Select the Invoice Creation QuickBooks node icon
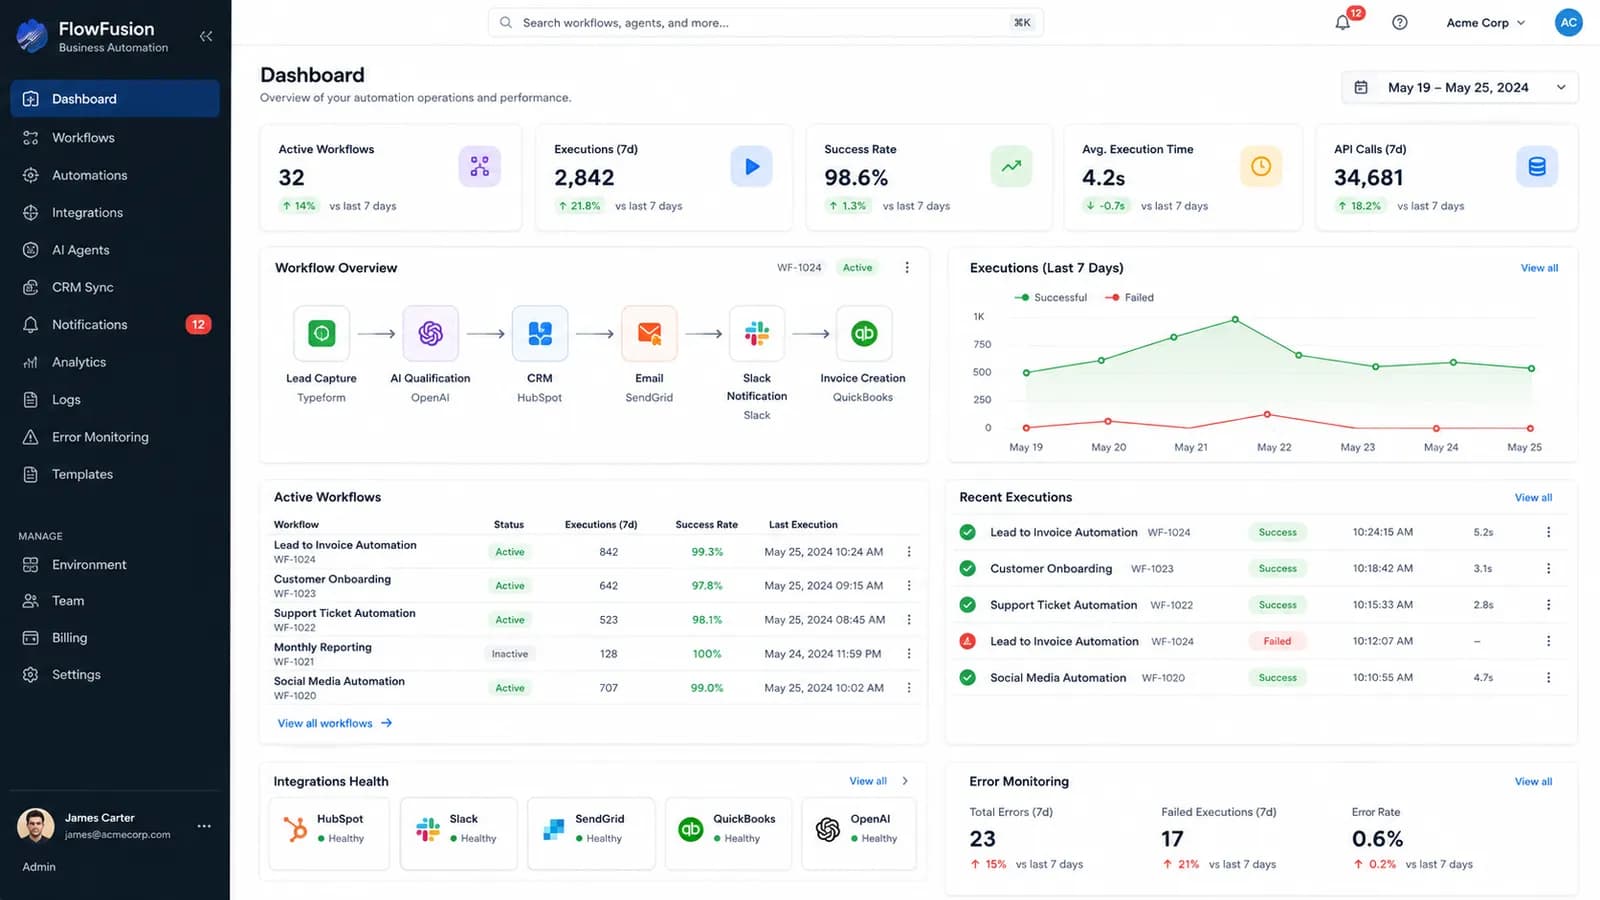Viewport: 1600px width, 900px height. coord(864,333)
